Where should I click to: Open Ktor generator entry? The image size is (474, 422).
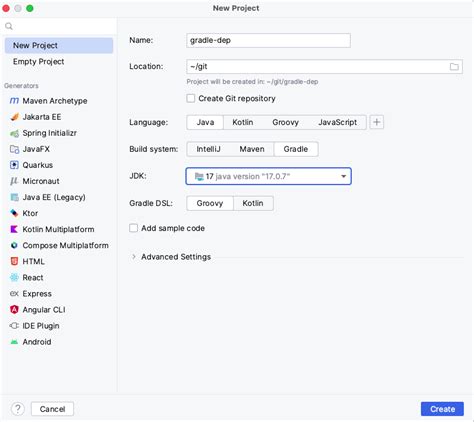point(59,213)
